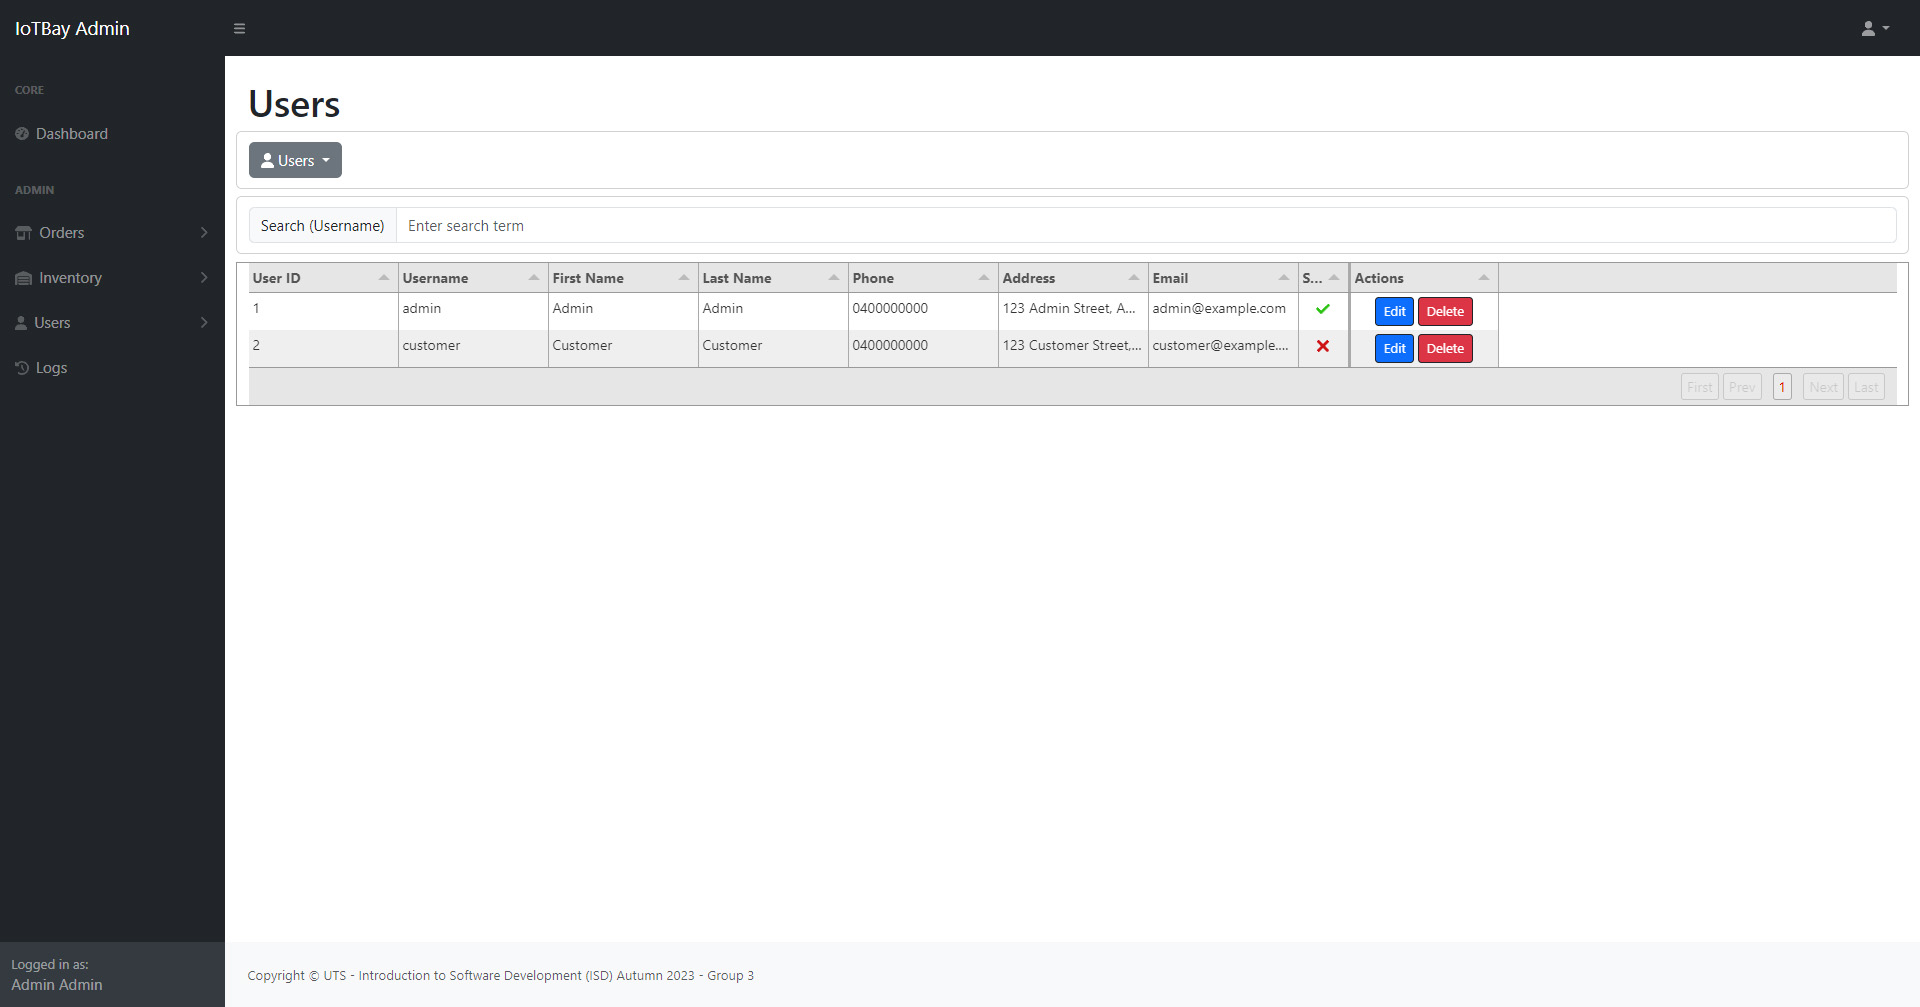Sort by Username column arrow

pos(534,278)
